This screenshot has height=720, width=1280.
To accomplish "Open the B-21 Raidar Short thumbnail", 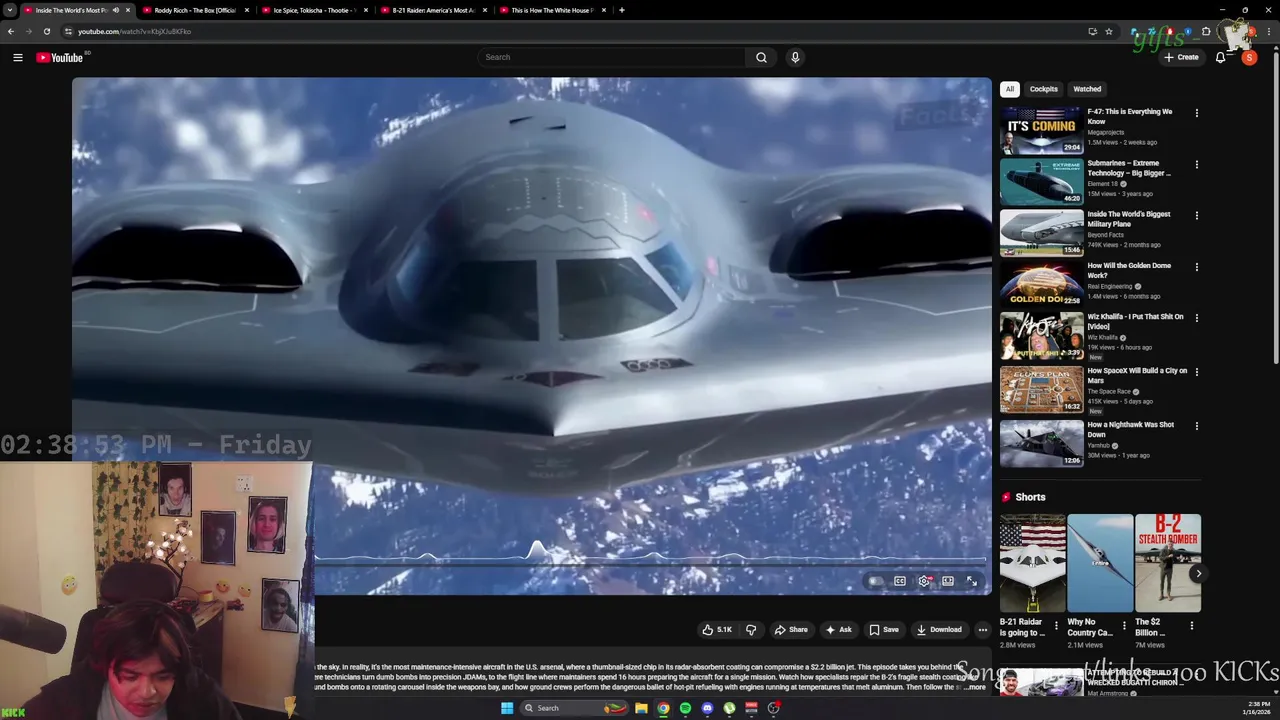I will tap(1033, 563).
